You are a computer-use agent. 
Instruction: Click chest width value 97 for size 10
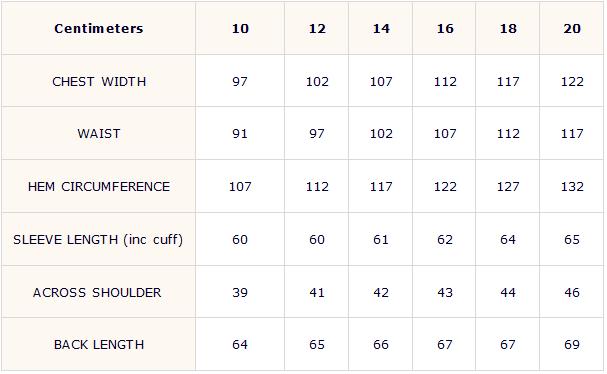(x=240, y=82)
